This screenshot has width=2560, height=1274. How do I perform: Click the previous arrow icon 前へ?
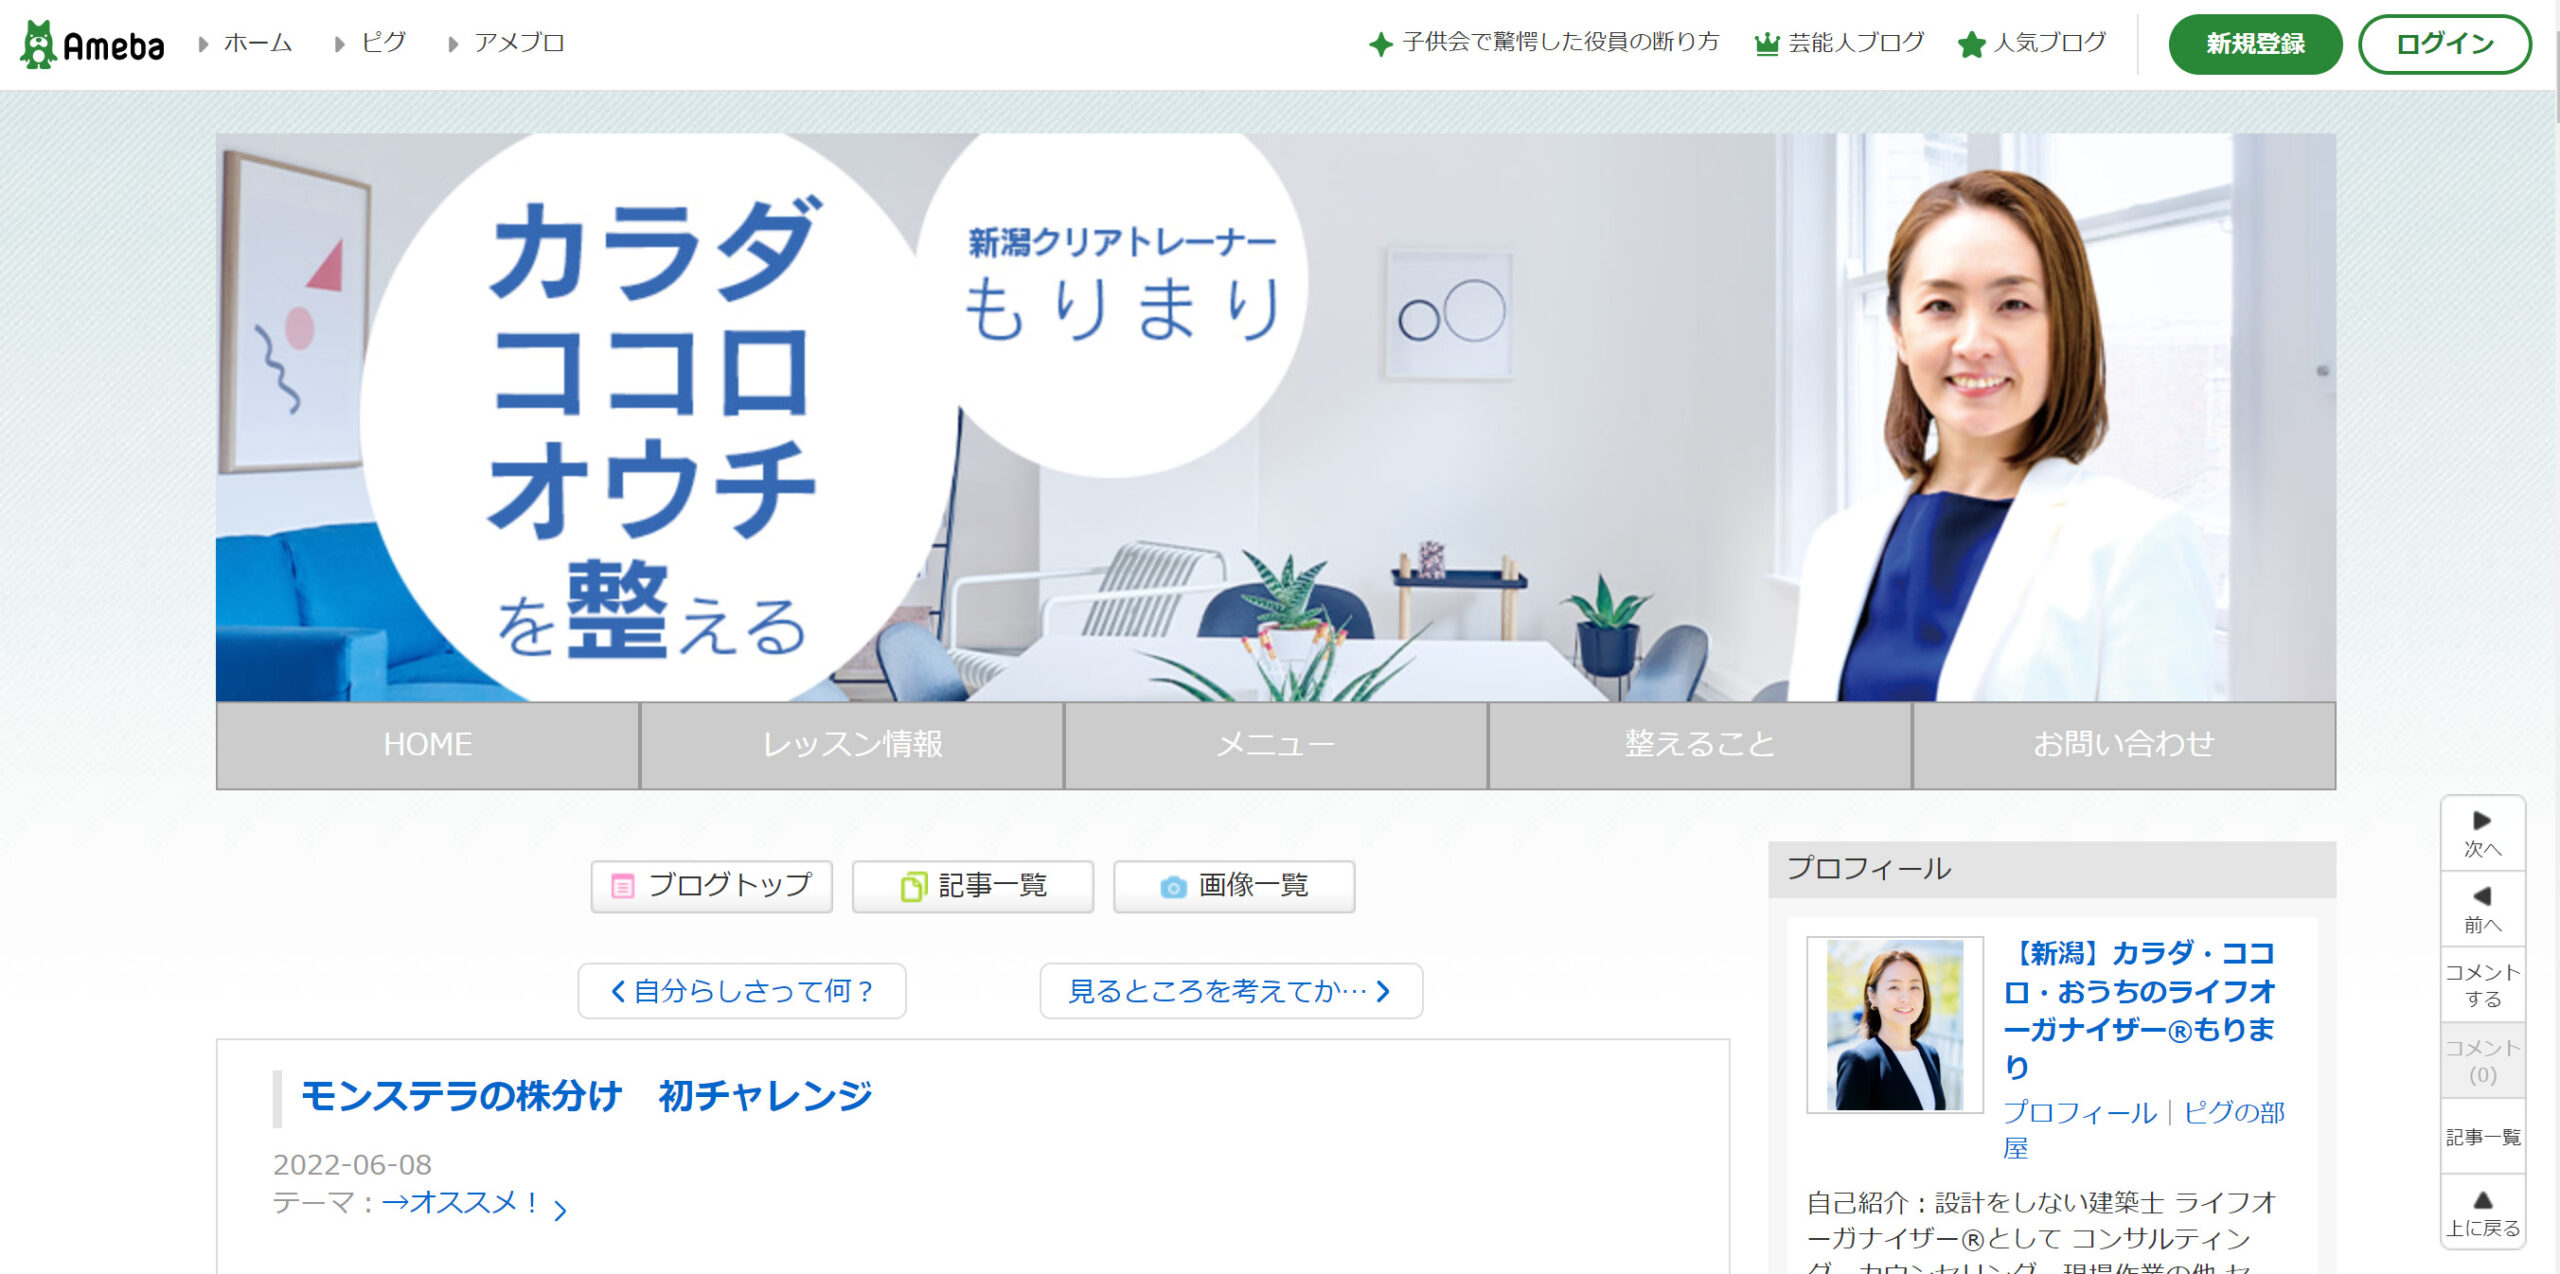point(2482,896)
